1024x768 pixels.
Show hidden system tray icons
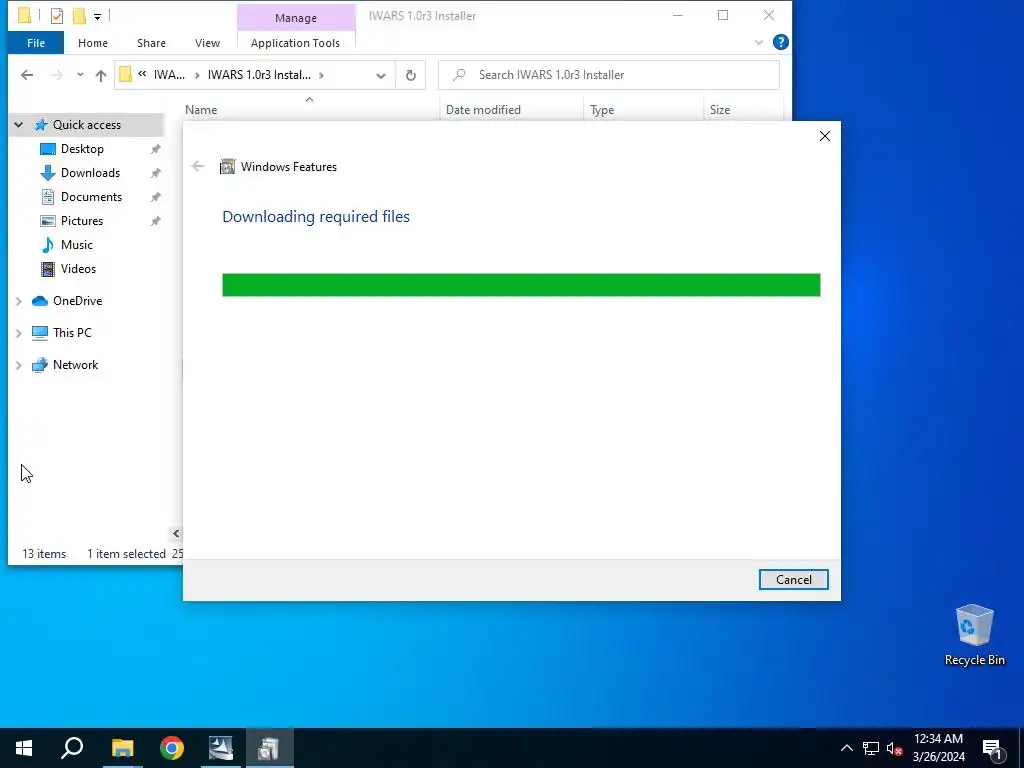pyautogui.click(x=846, y=748)
